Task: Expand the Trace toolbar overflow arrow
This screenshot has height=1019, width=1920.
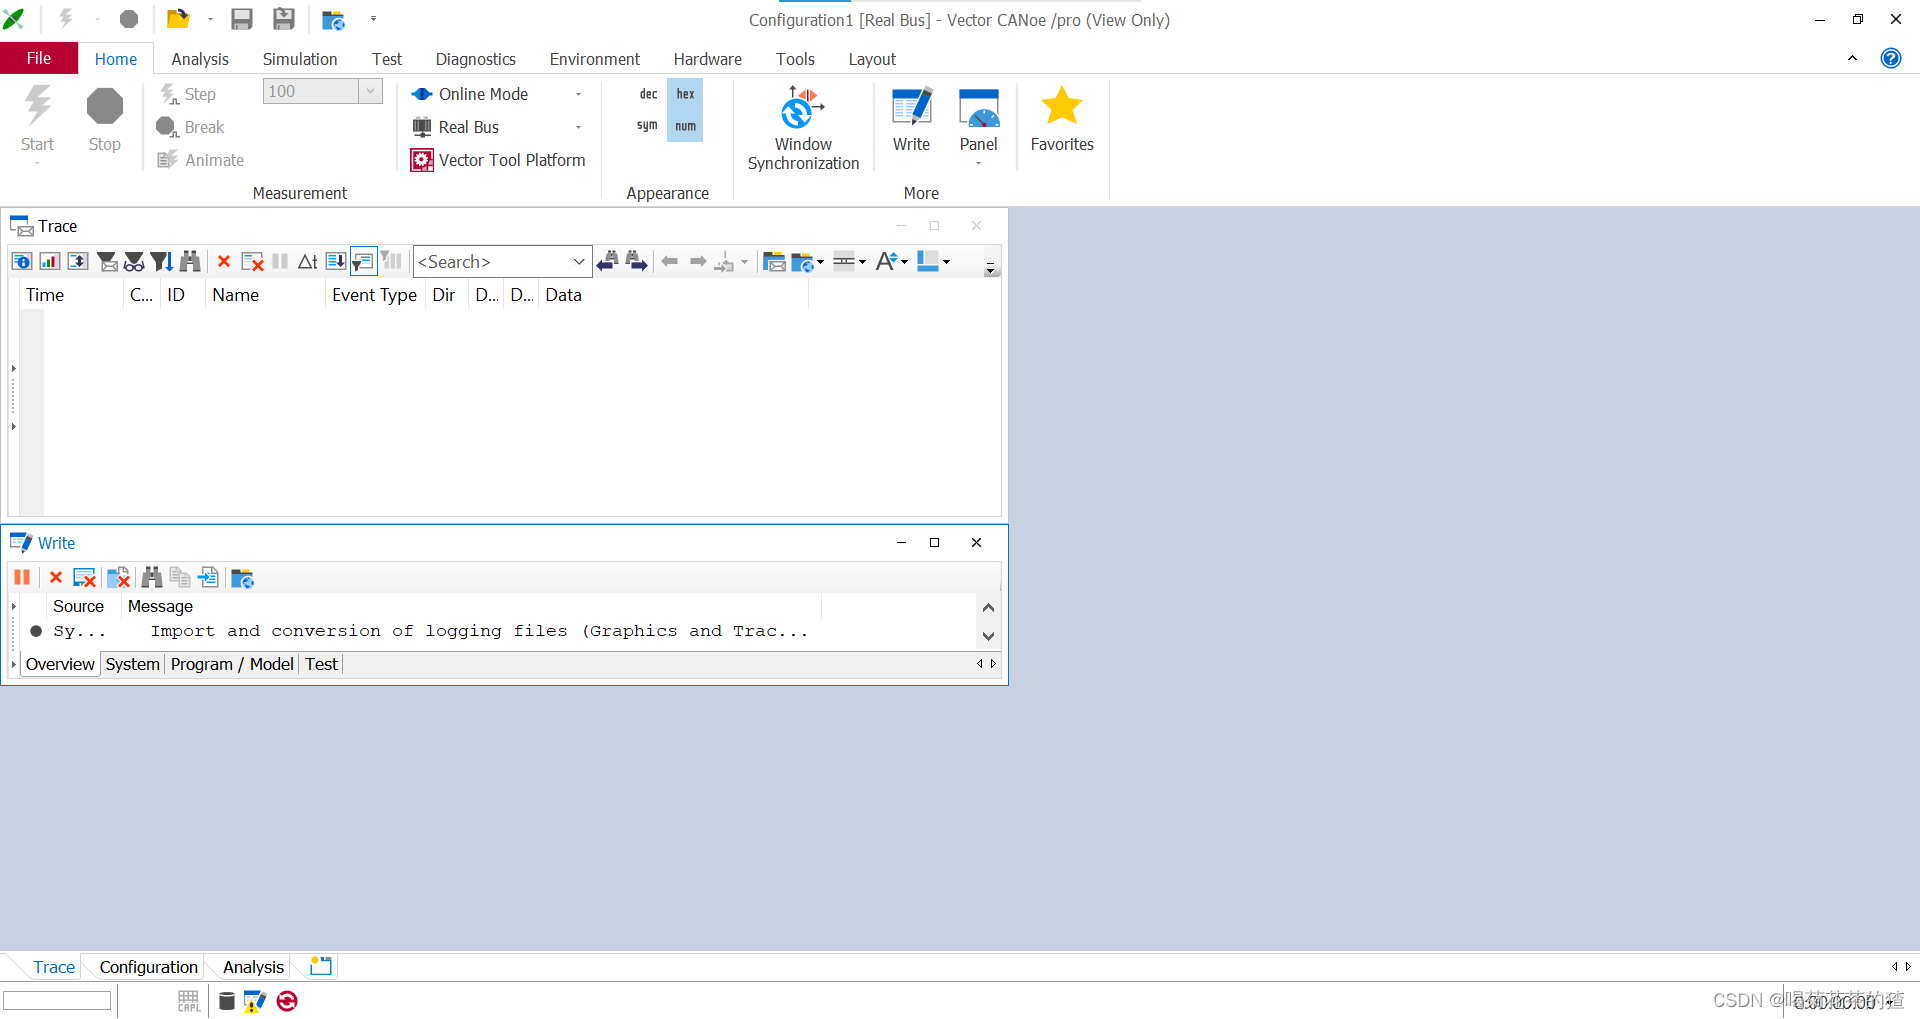Action: click(x=990, y=268)
